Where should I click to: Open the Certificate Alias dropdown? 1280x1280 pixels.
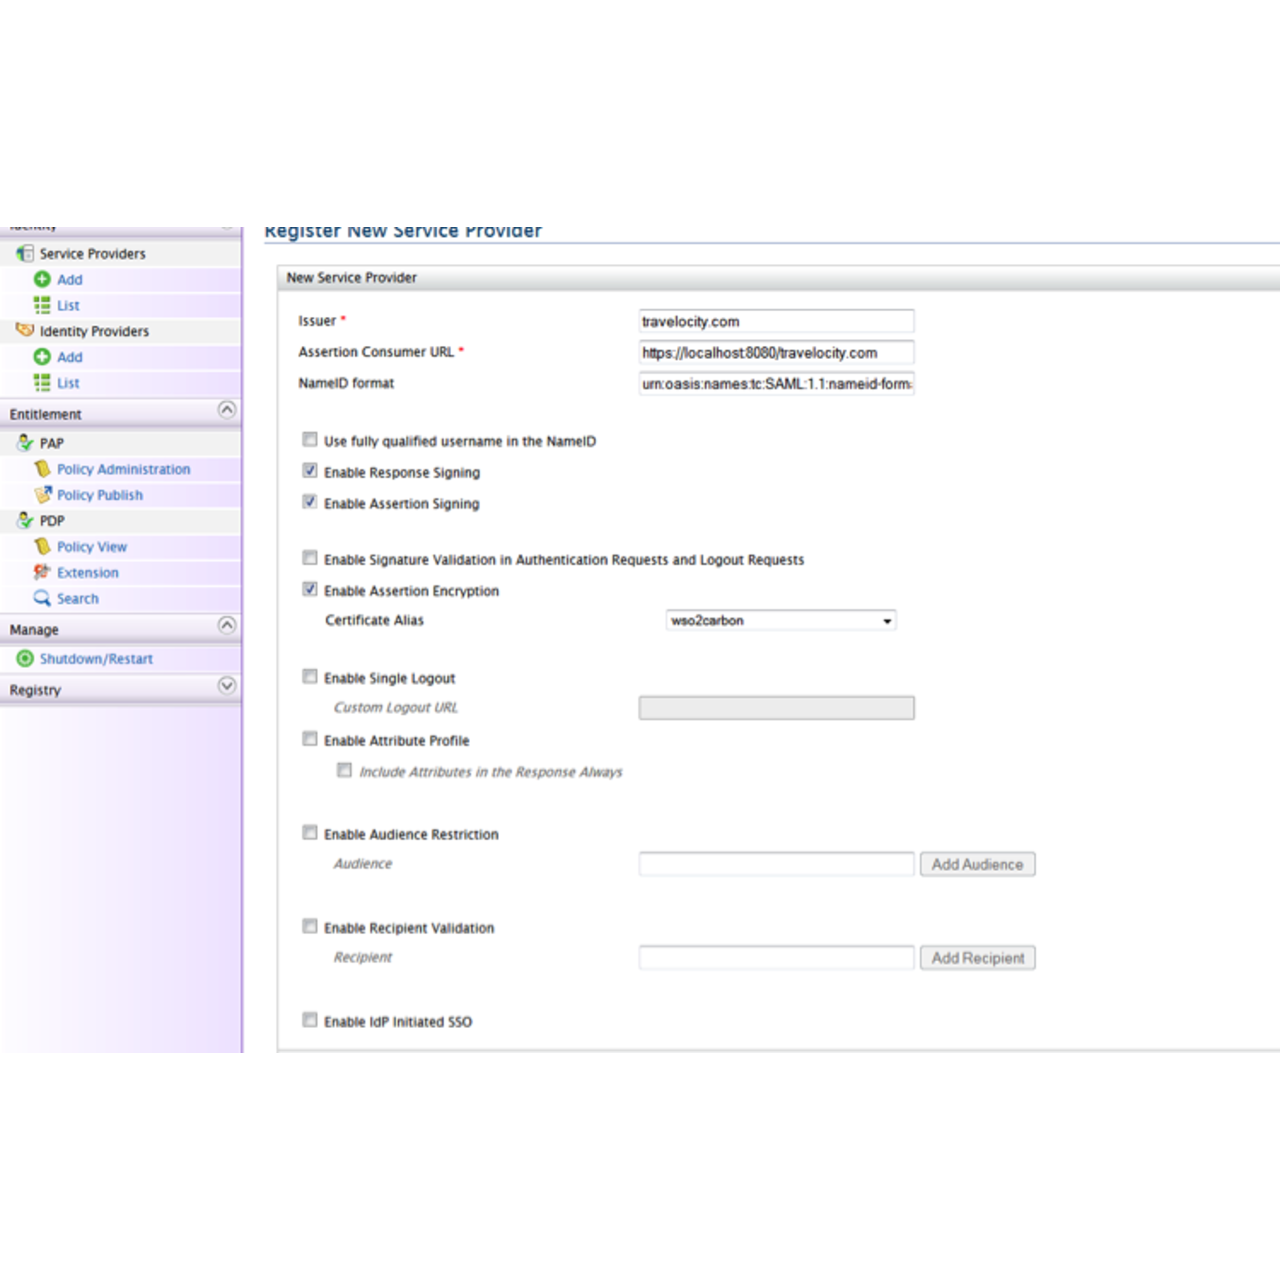[780, 621]
